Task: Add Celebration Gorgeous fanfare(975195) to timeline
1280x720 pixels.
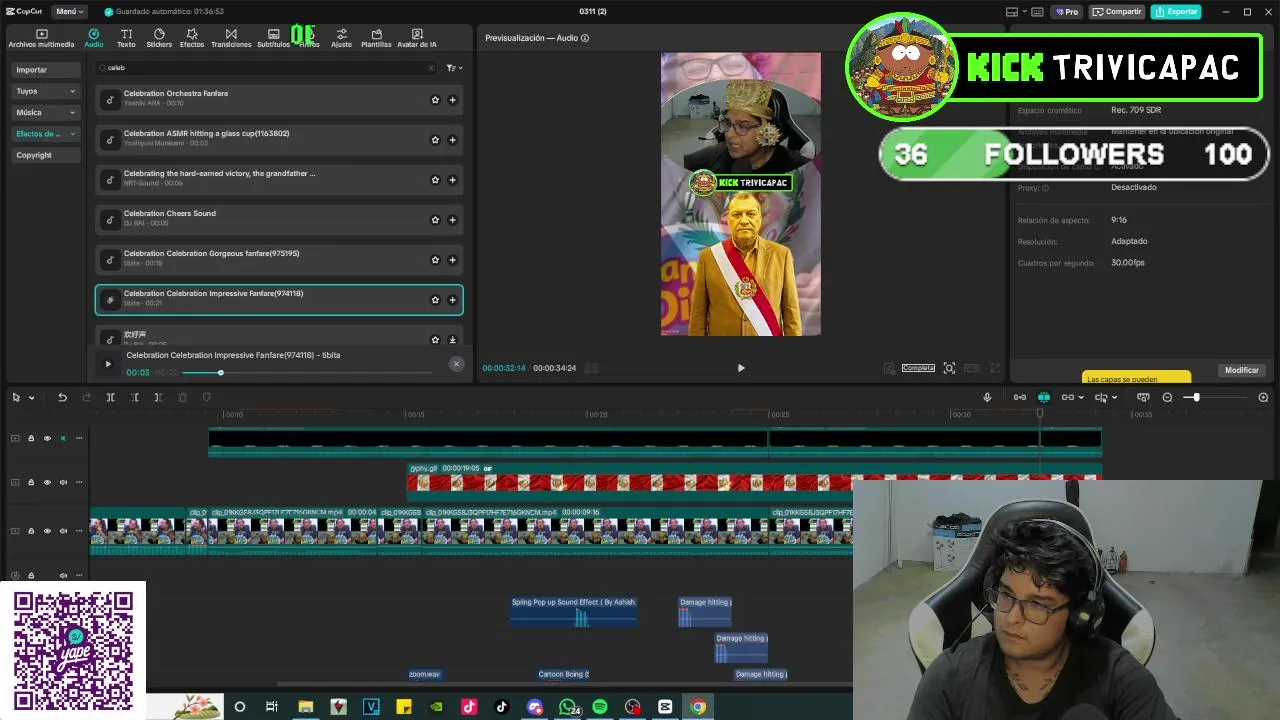Action: [x=452, y=260]
